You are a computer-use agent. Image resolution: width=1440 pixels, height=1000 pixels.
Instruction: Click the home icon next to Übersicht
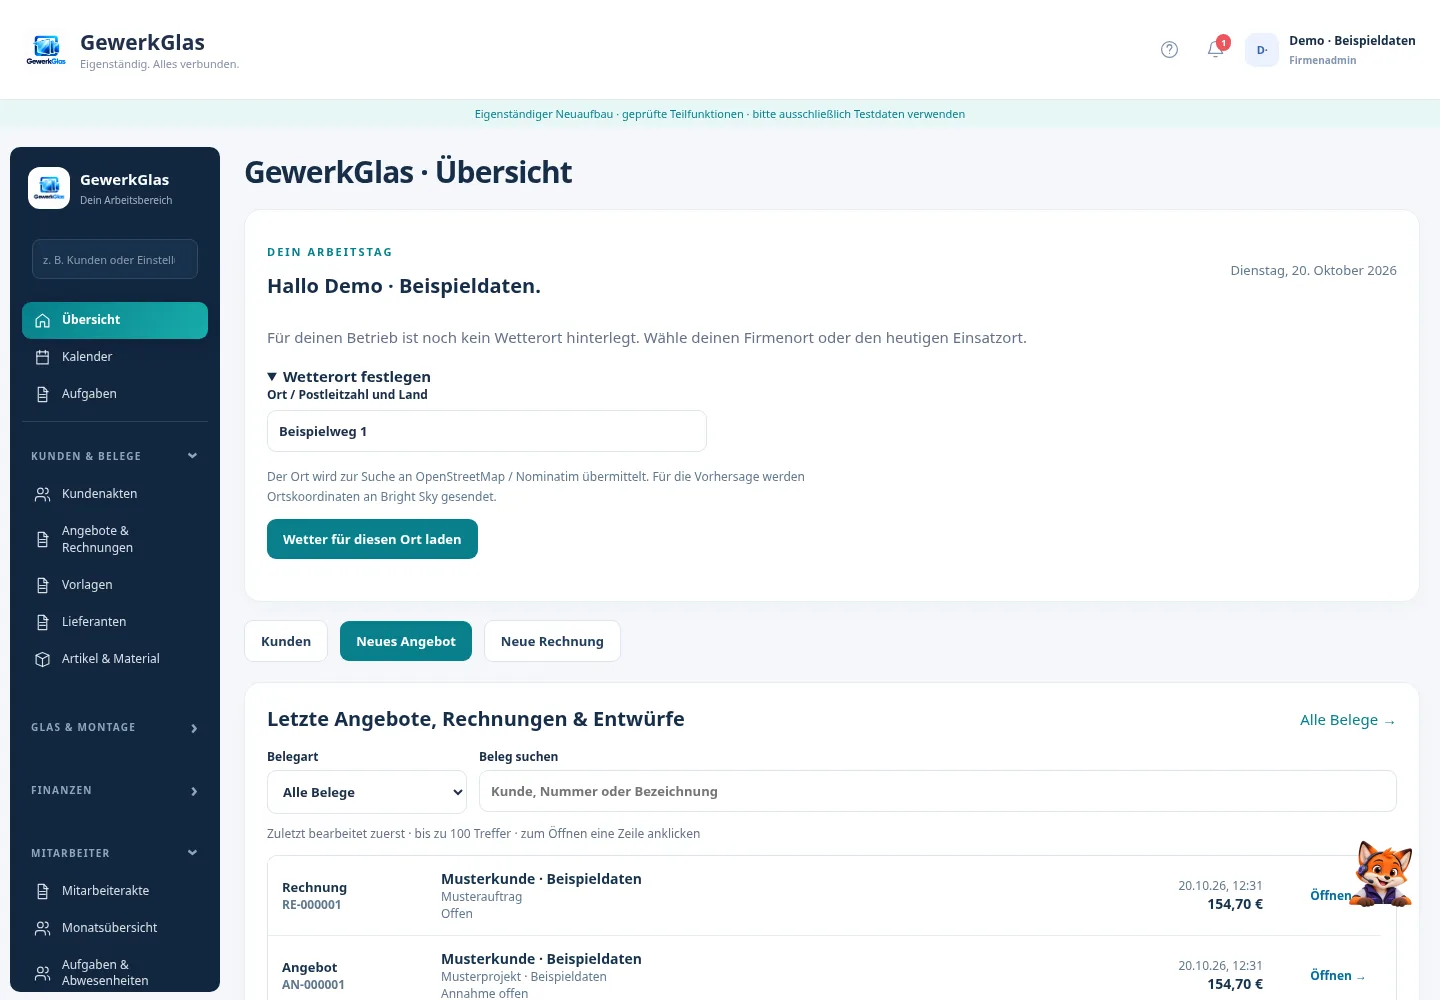coord(42,321)
